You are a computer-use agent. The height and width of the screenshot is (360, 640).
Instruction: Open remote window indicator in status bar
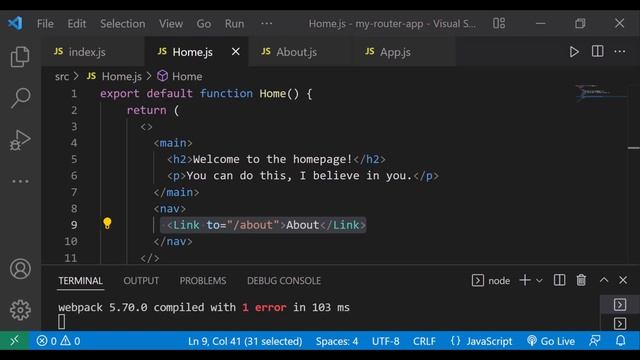click(x=14, y=340)
